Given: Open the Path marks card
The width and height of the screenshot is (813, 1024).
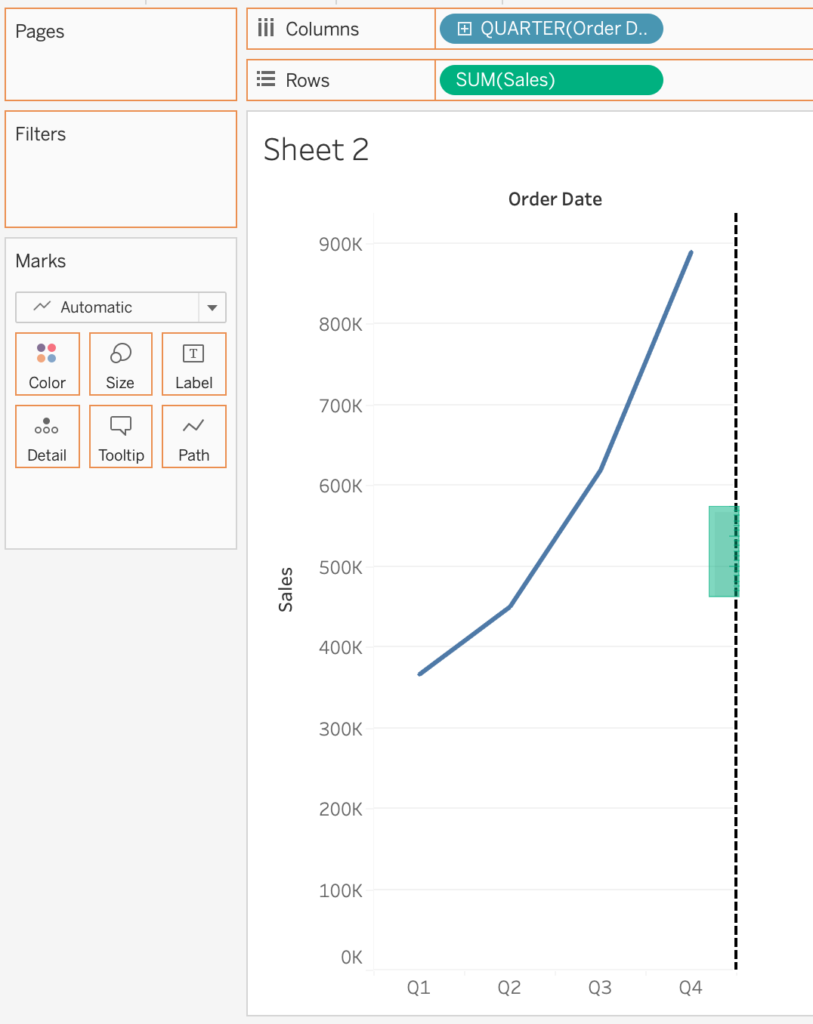Looking at the screenshot, I should [x=194, y=437].
